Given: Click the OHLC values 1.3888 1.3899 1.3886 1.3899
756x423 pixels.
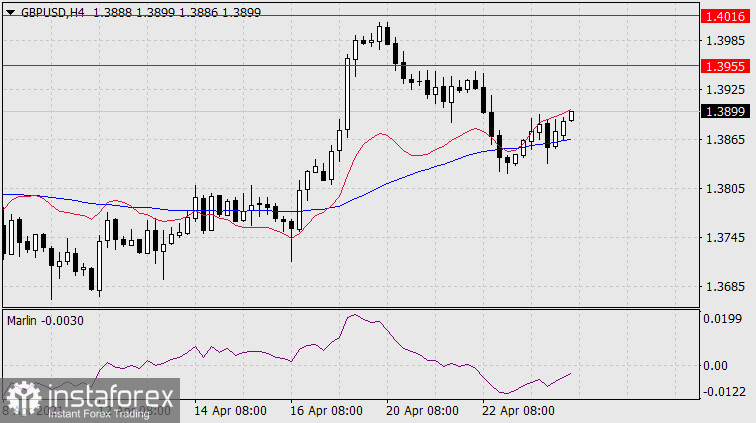Looking at the screenshot, I should click(x=176, y=13).
